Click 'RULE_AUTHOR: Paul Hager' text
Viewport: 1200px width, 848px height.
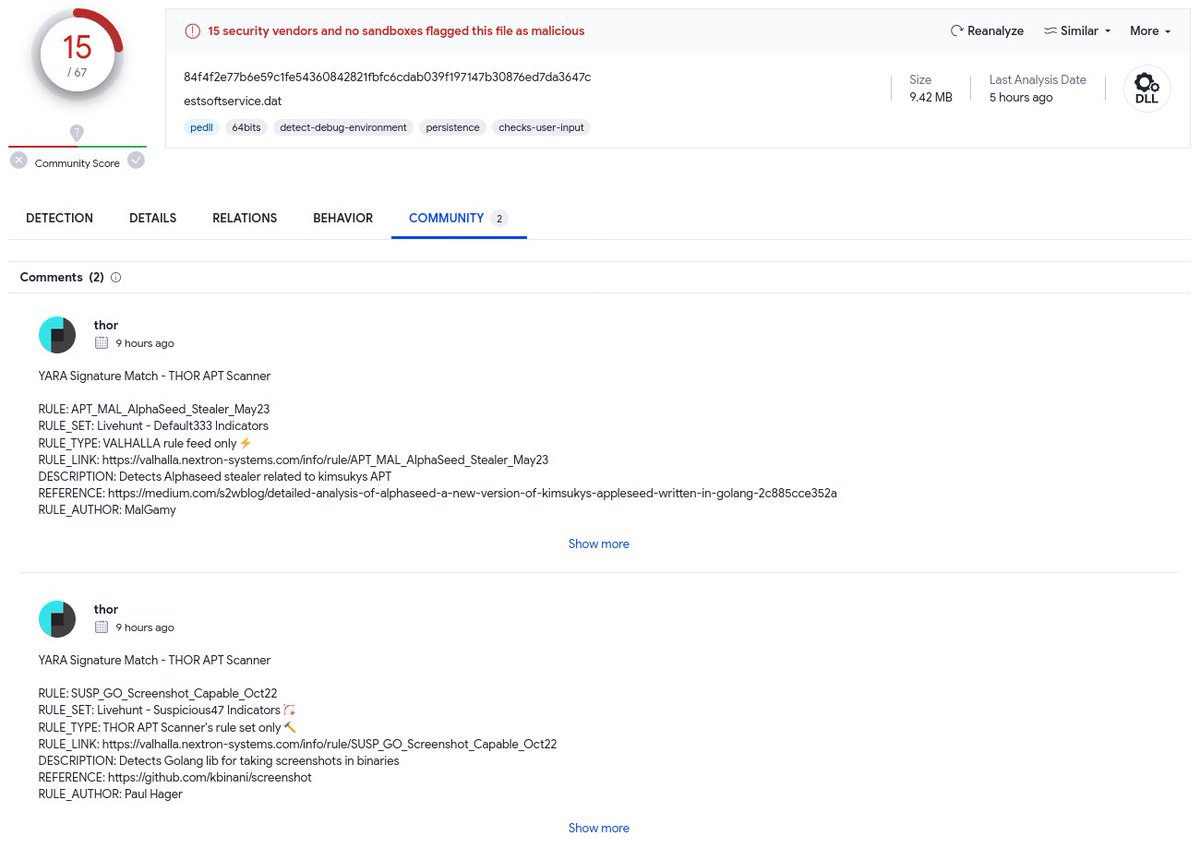pyautogui.click(x=110, y=794)
